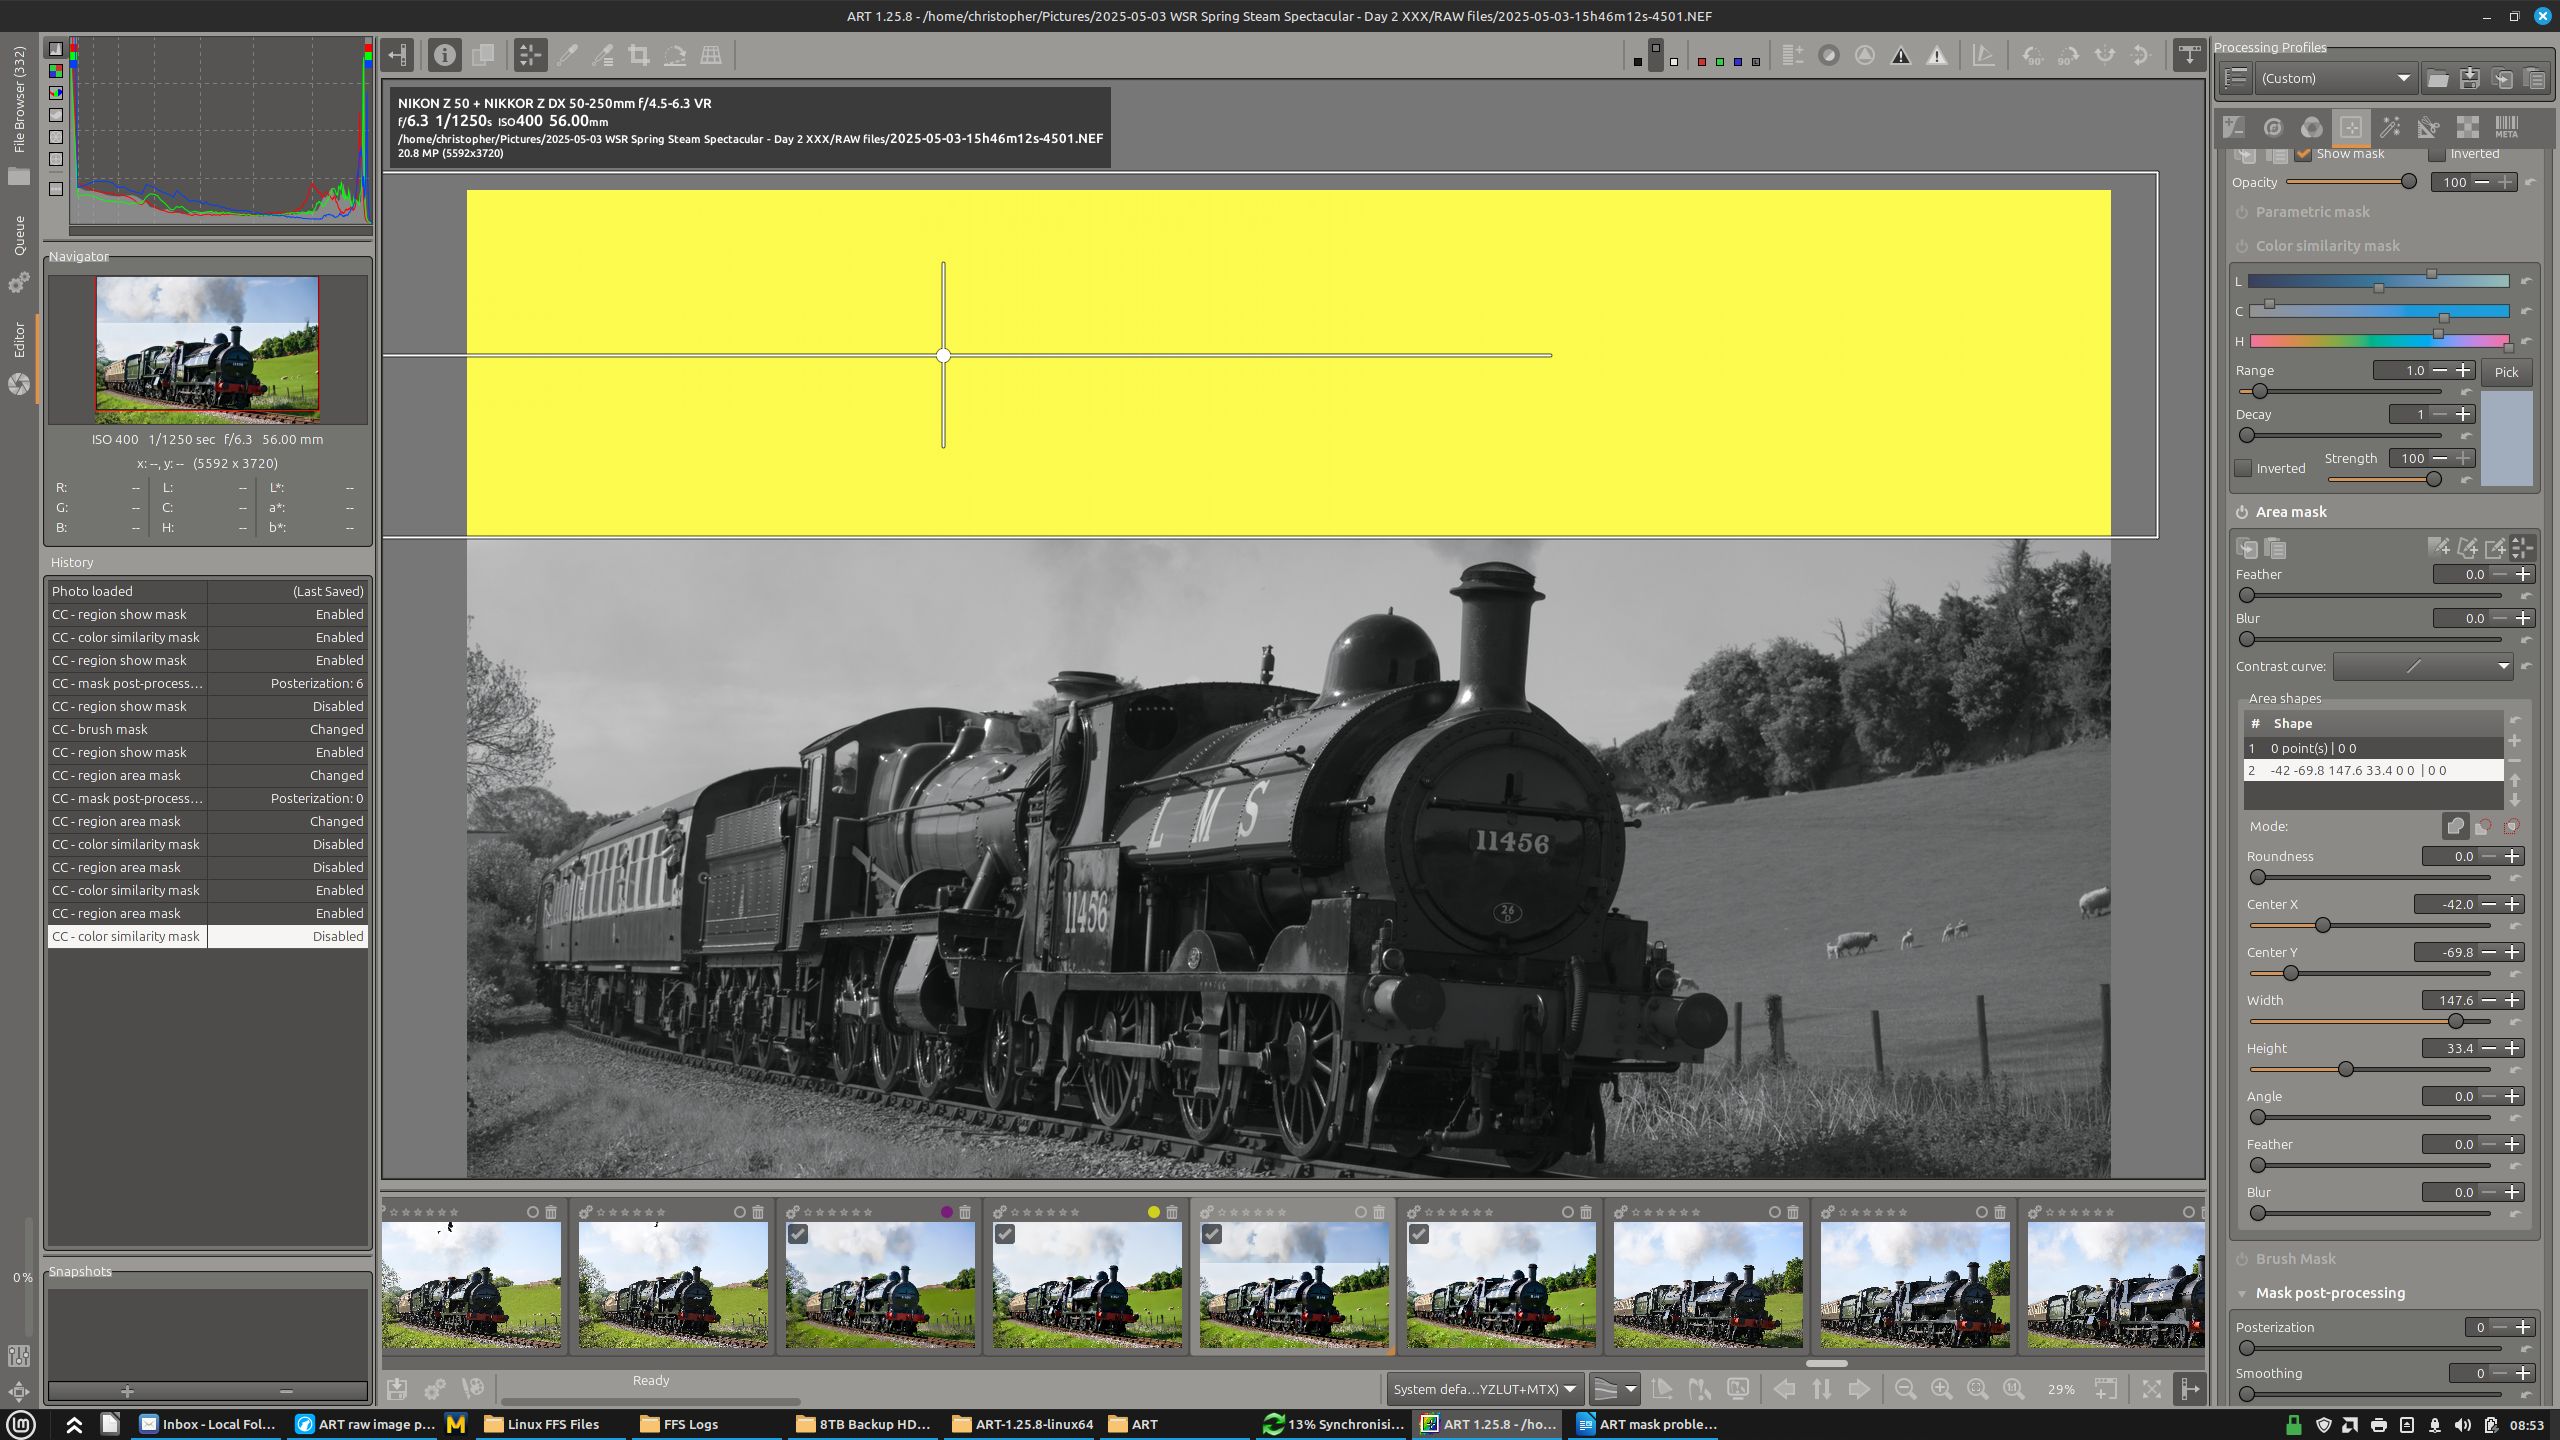Viewport: 2560px width, 1440px height.
Task: Check the Inverted box beside Show mask
Action: pyautogui.click(x=2437, y=154)
